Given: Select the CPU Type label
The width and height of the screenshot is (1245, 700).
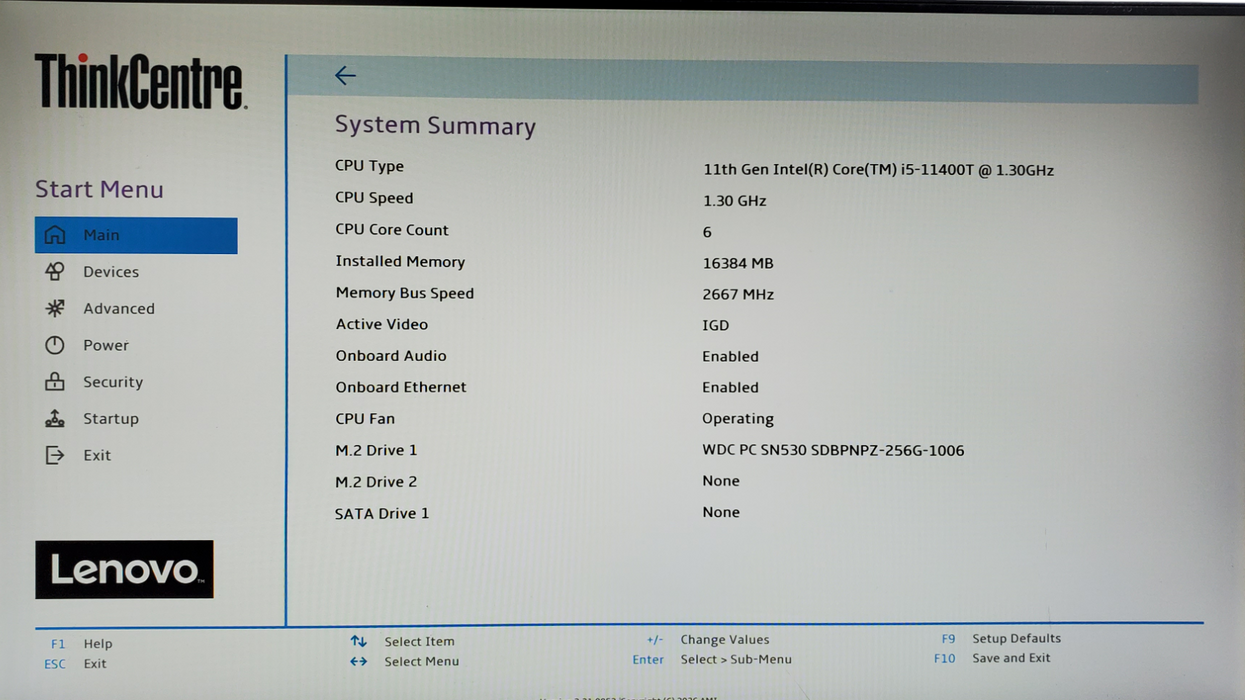Looking at the screenshot, I should pos(369,166).
